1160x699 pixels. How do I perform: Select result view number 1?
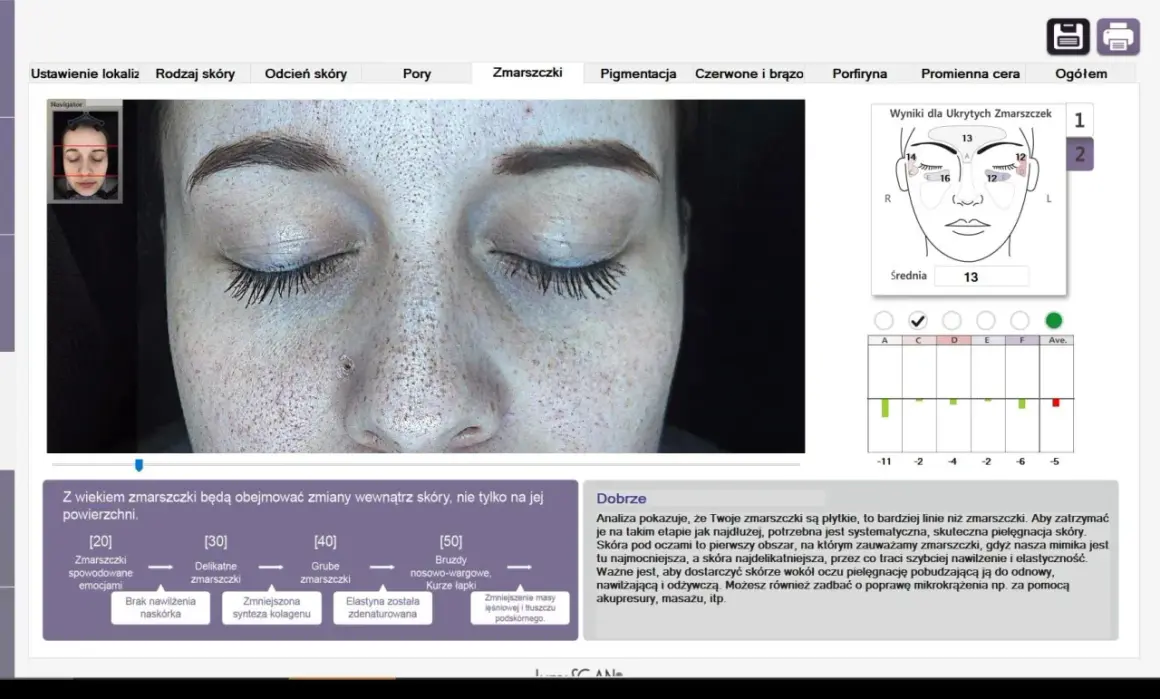pyautogui.click(x=1079, y=120)
